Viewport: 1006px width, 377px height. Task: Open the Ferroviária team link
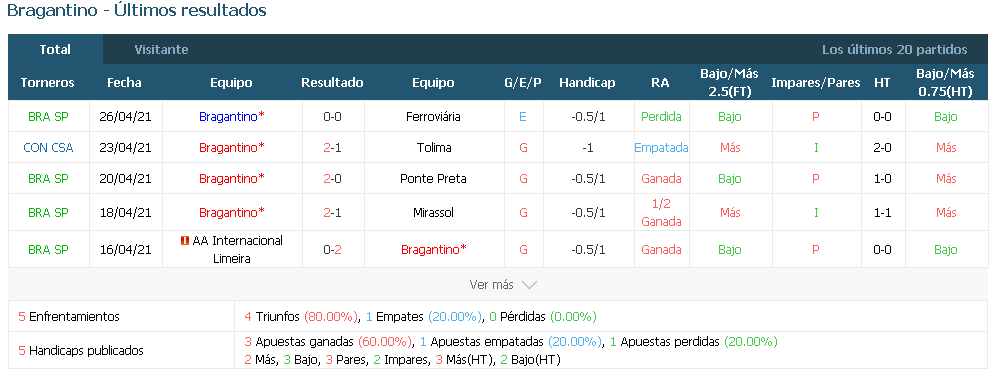click(433, 117)
